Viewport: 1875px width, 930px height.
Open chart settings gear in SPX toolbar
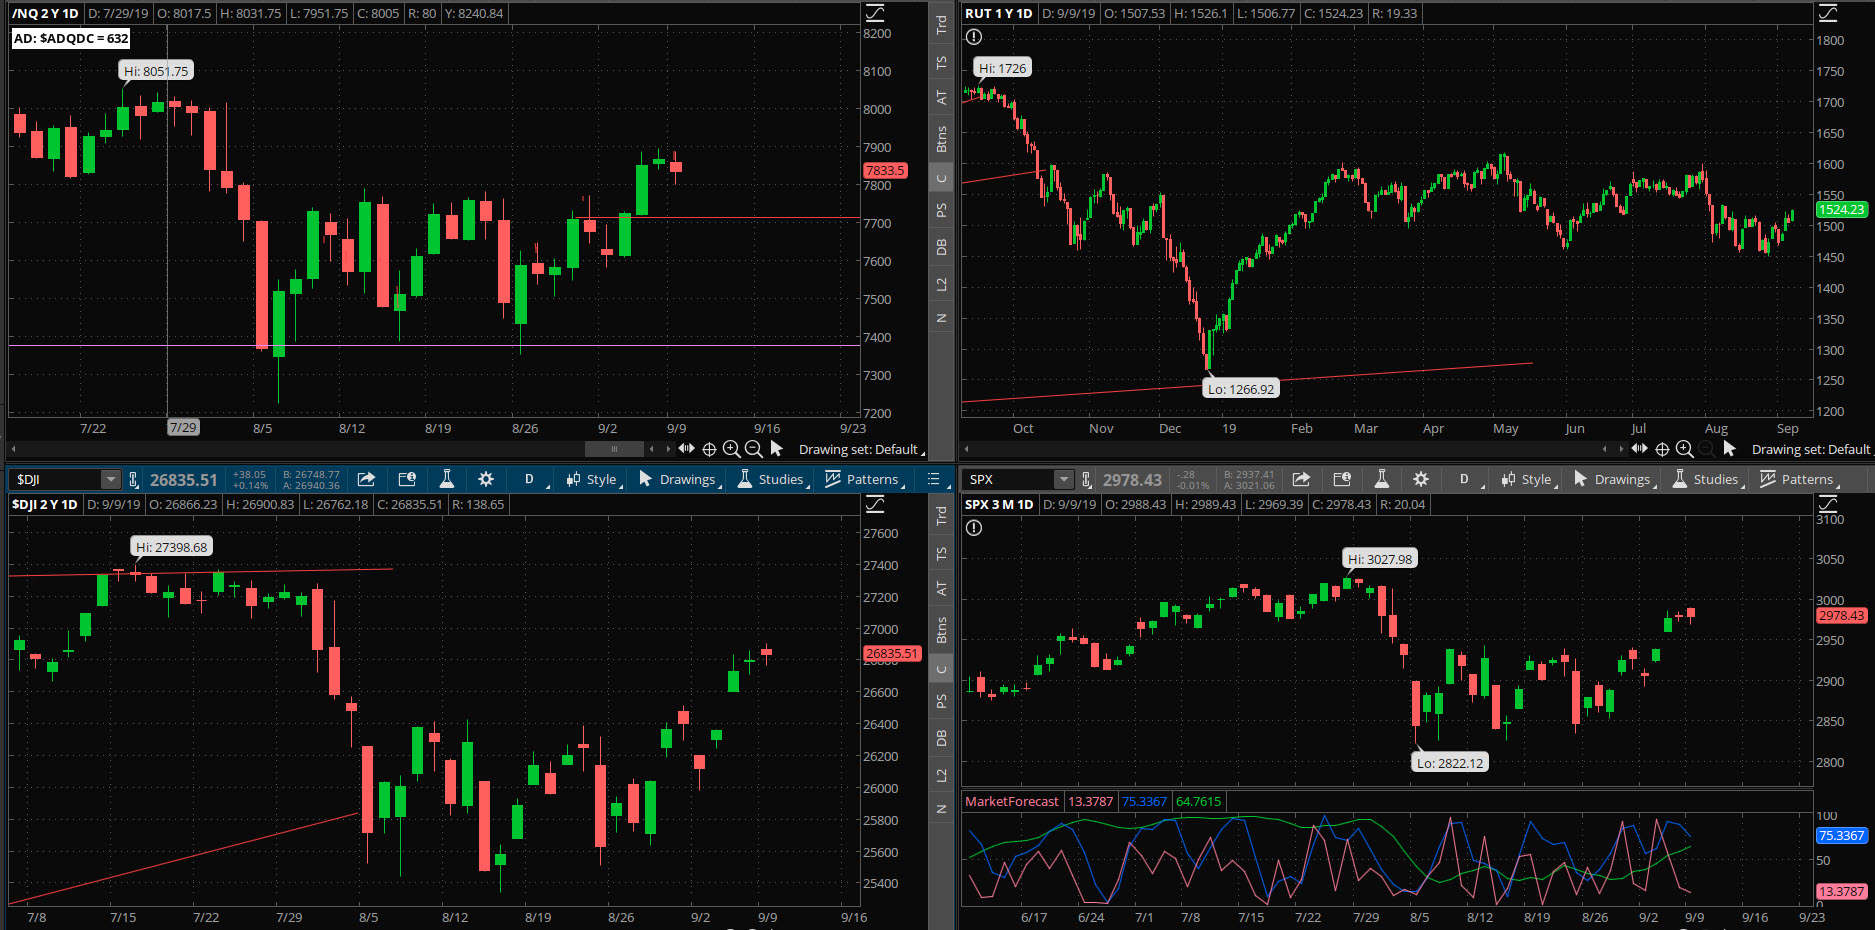[1421, 479]
